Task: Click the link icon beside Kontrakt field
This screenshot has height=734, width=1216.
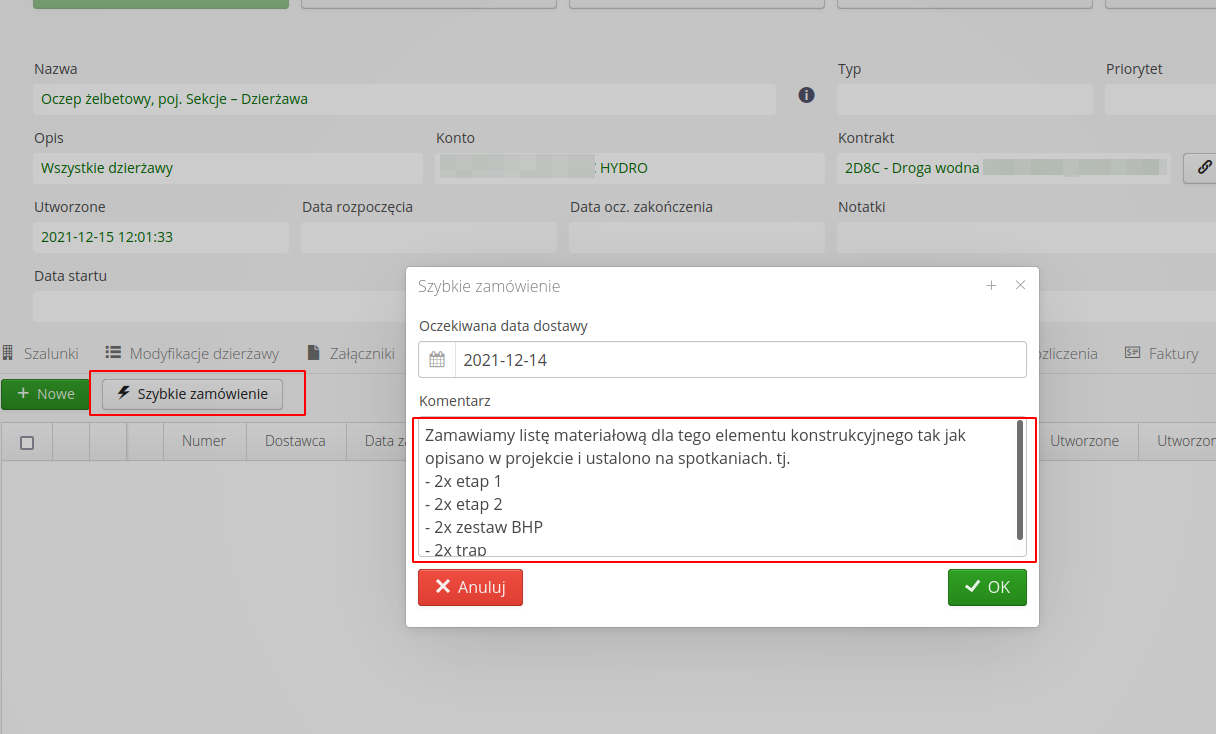Action: (x=1203, y=168)
